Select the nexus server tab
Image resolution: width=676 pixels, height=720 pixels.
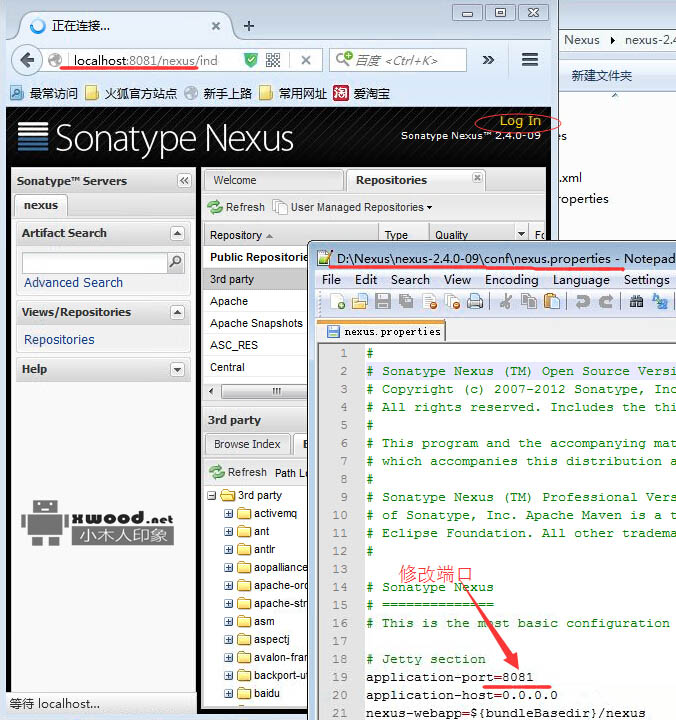(41, 205)
